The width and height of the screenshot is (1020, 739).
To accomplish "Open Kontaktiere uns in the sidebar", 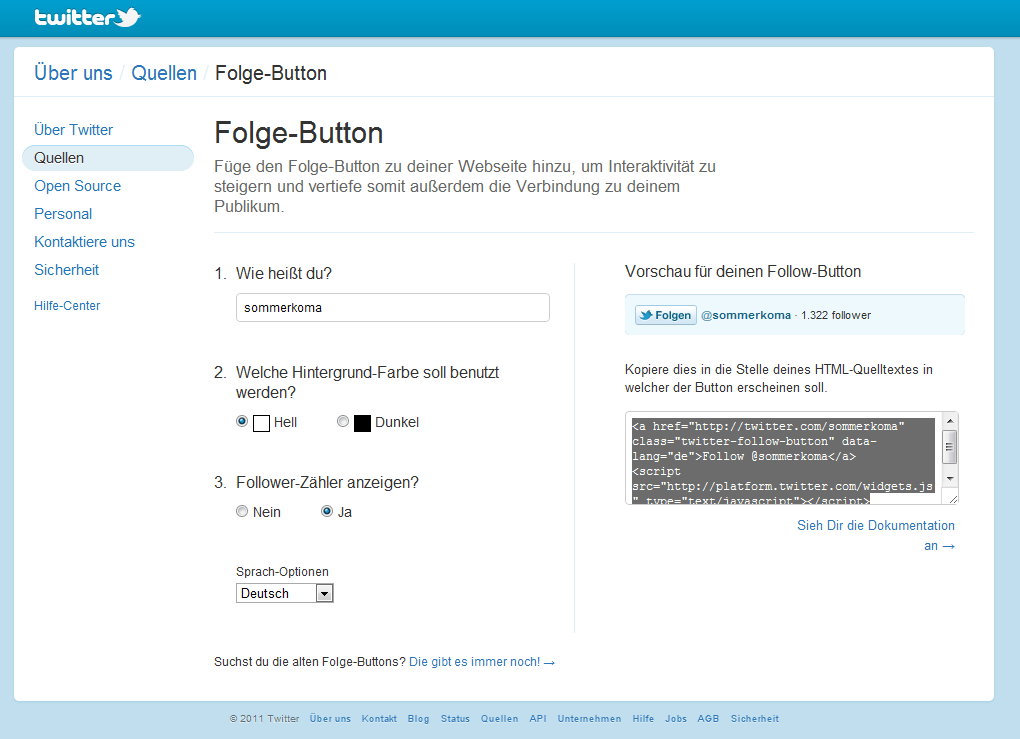I will [x=85, y=242].
